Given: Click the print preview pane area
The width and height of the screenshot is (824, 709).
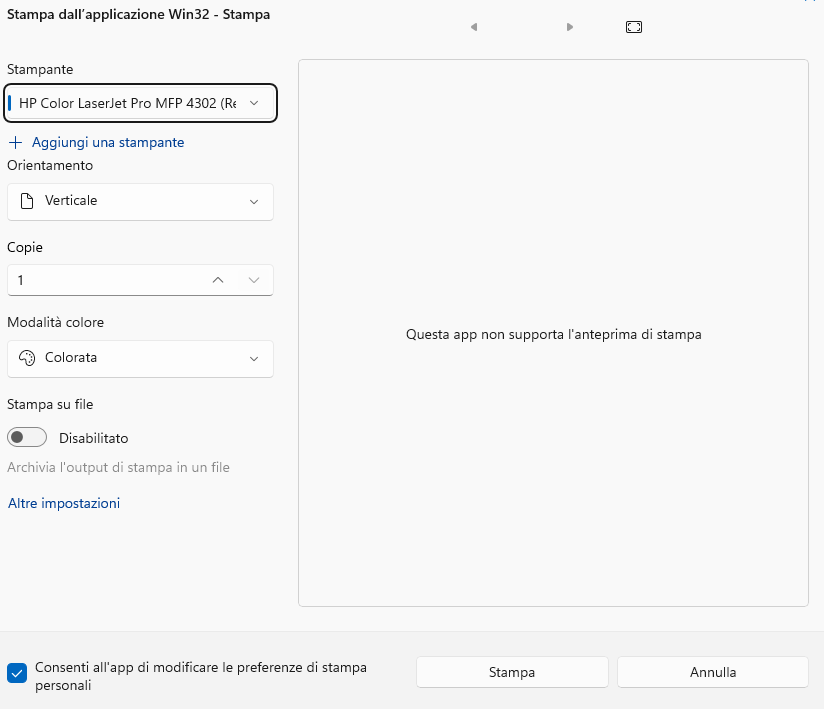Looking at the screenshot, I should click(553, 333).
